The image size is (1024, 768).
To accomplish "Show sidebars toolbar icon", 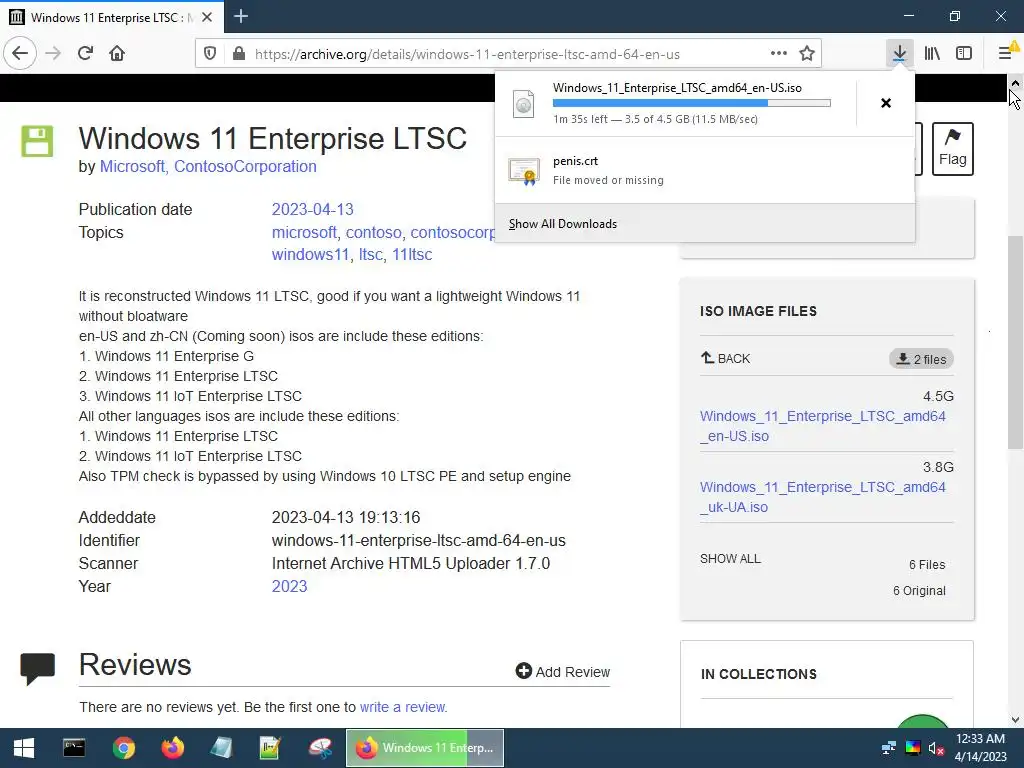I will pos(964,54).
